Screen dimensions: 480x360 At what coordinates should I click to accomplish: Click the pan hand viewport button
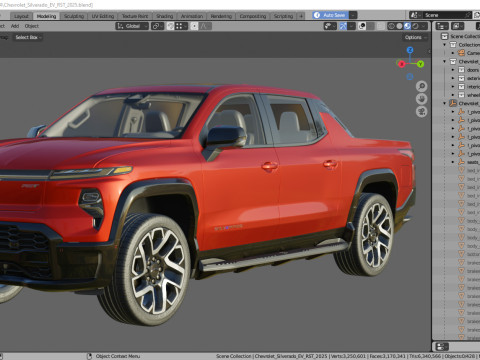tap(422, 99)
